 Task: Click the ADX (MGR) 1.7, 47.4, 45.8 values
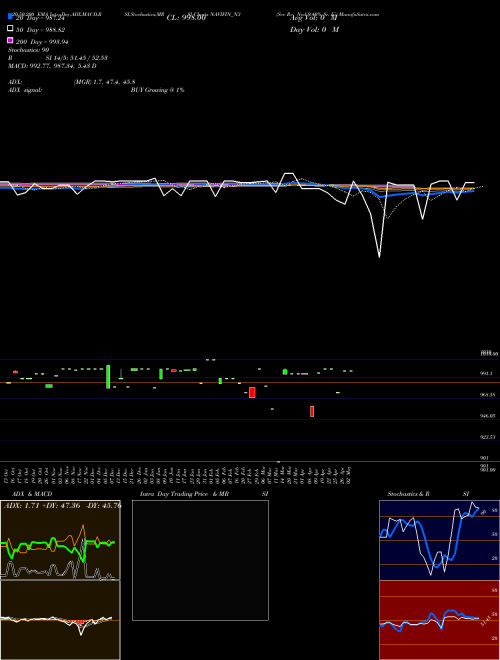tap(104, 82)
